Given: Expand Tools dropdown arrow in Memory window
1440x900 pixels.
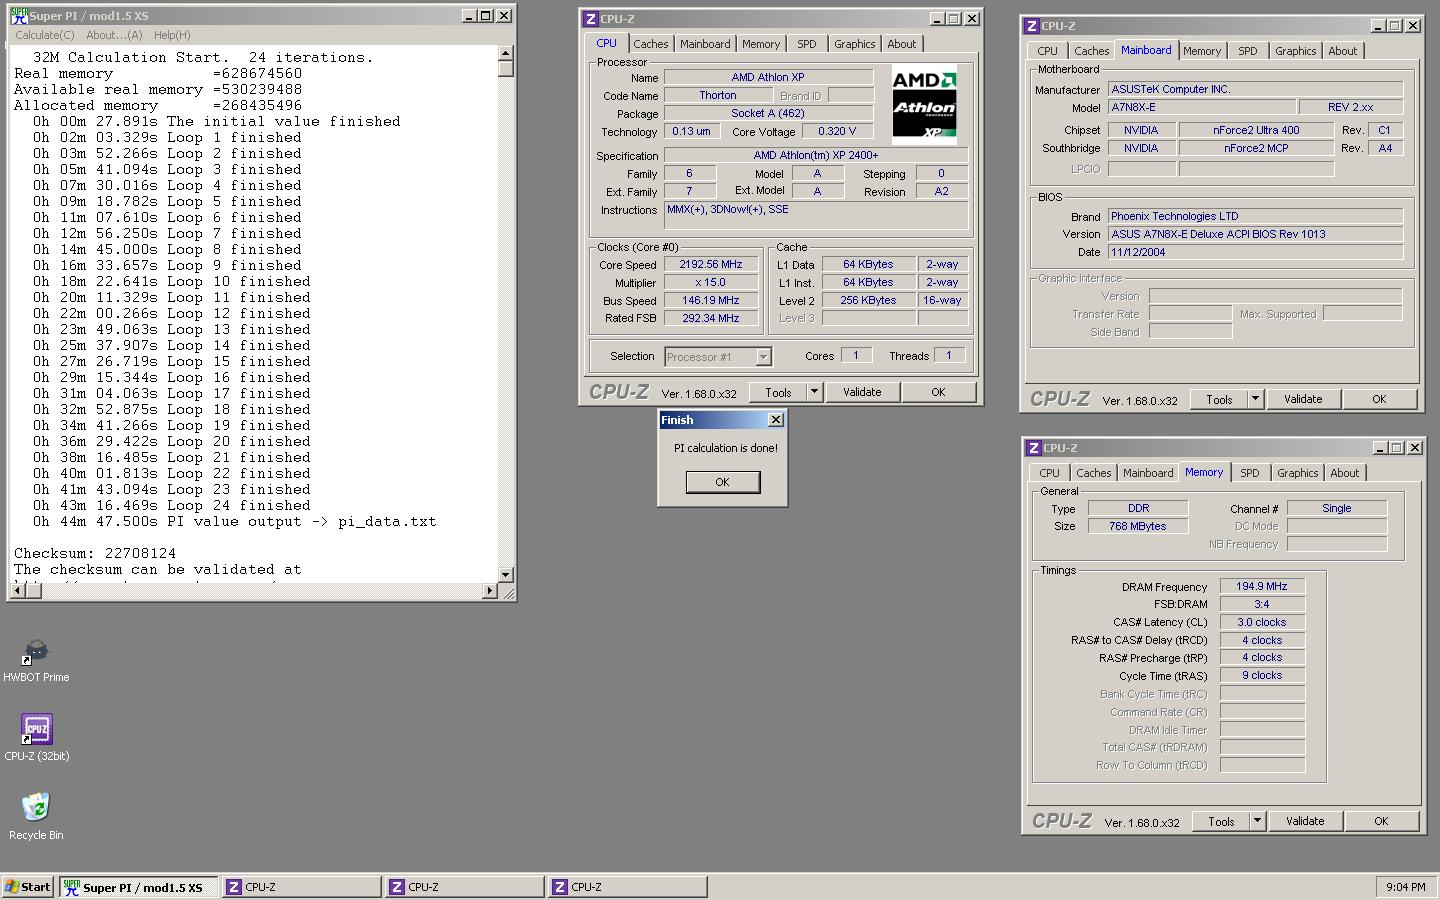Looking at the screenshot, I should click(x=1257, y=821).
